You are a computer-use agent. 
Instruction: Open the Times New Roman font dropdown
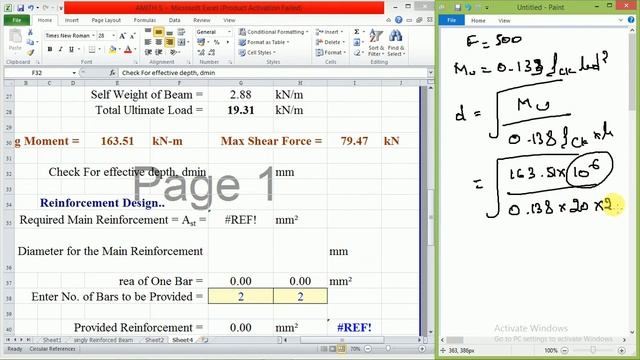coord(93,36)
